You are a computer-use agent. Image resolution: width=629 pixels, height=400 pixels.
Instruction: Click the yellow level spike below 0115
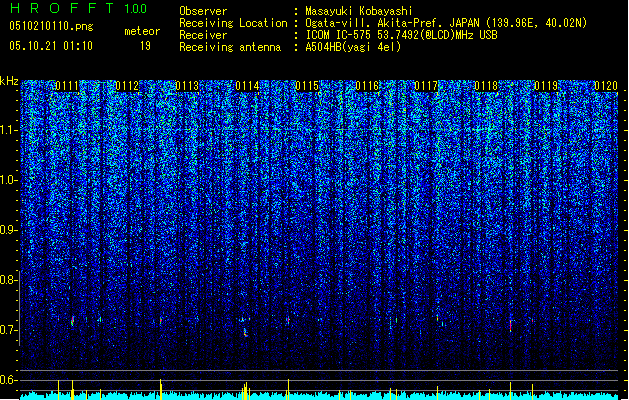point(288,389)
